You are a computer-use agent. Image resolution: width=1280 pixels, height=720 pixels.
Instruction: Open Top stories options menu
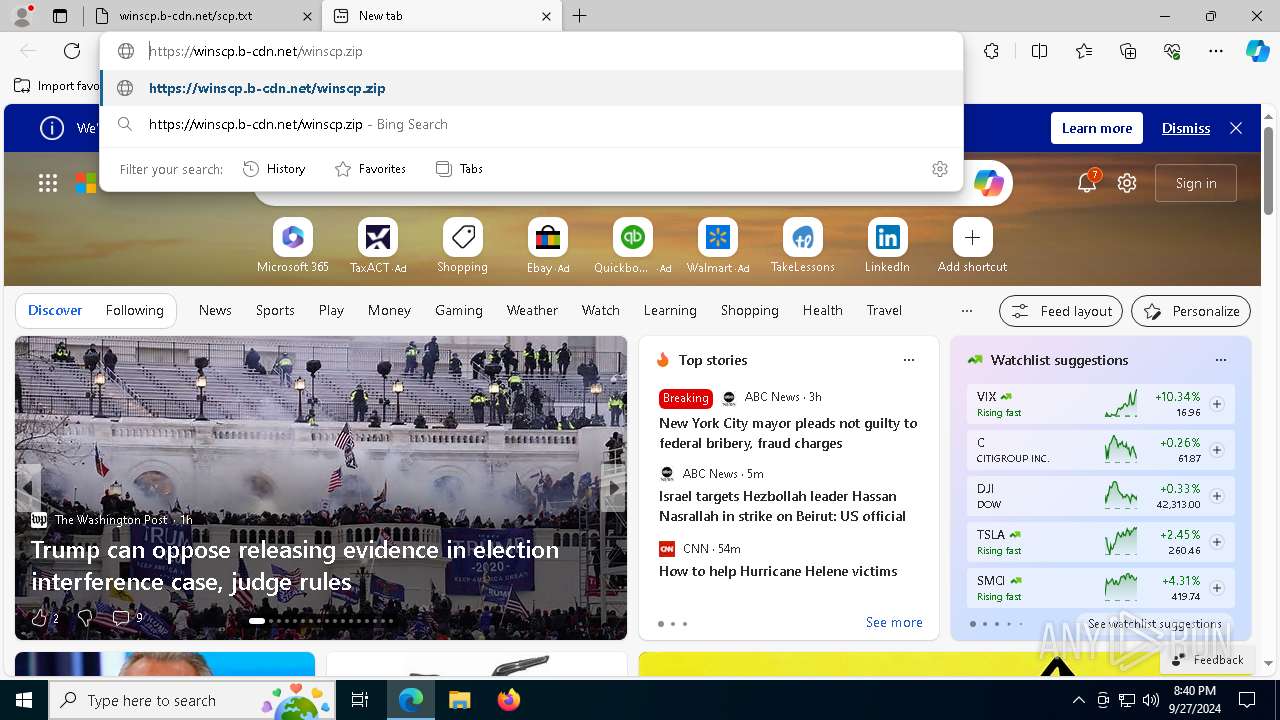click(908, 360)
